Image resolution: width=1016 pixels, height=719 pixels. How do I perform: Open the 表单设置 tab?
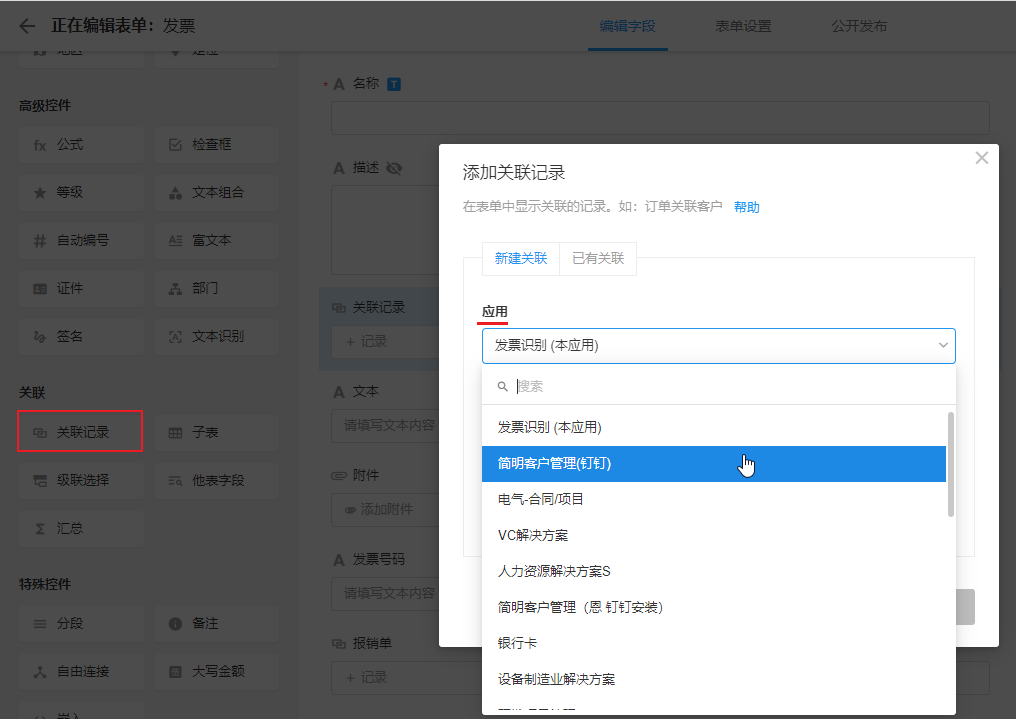pos(743,26)
